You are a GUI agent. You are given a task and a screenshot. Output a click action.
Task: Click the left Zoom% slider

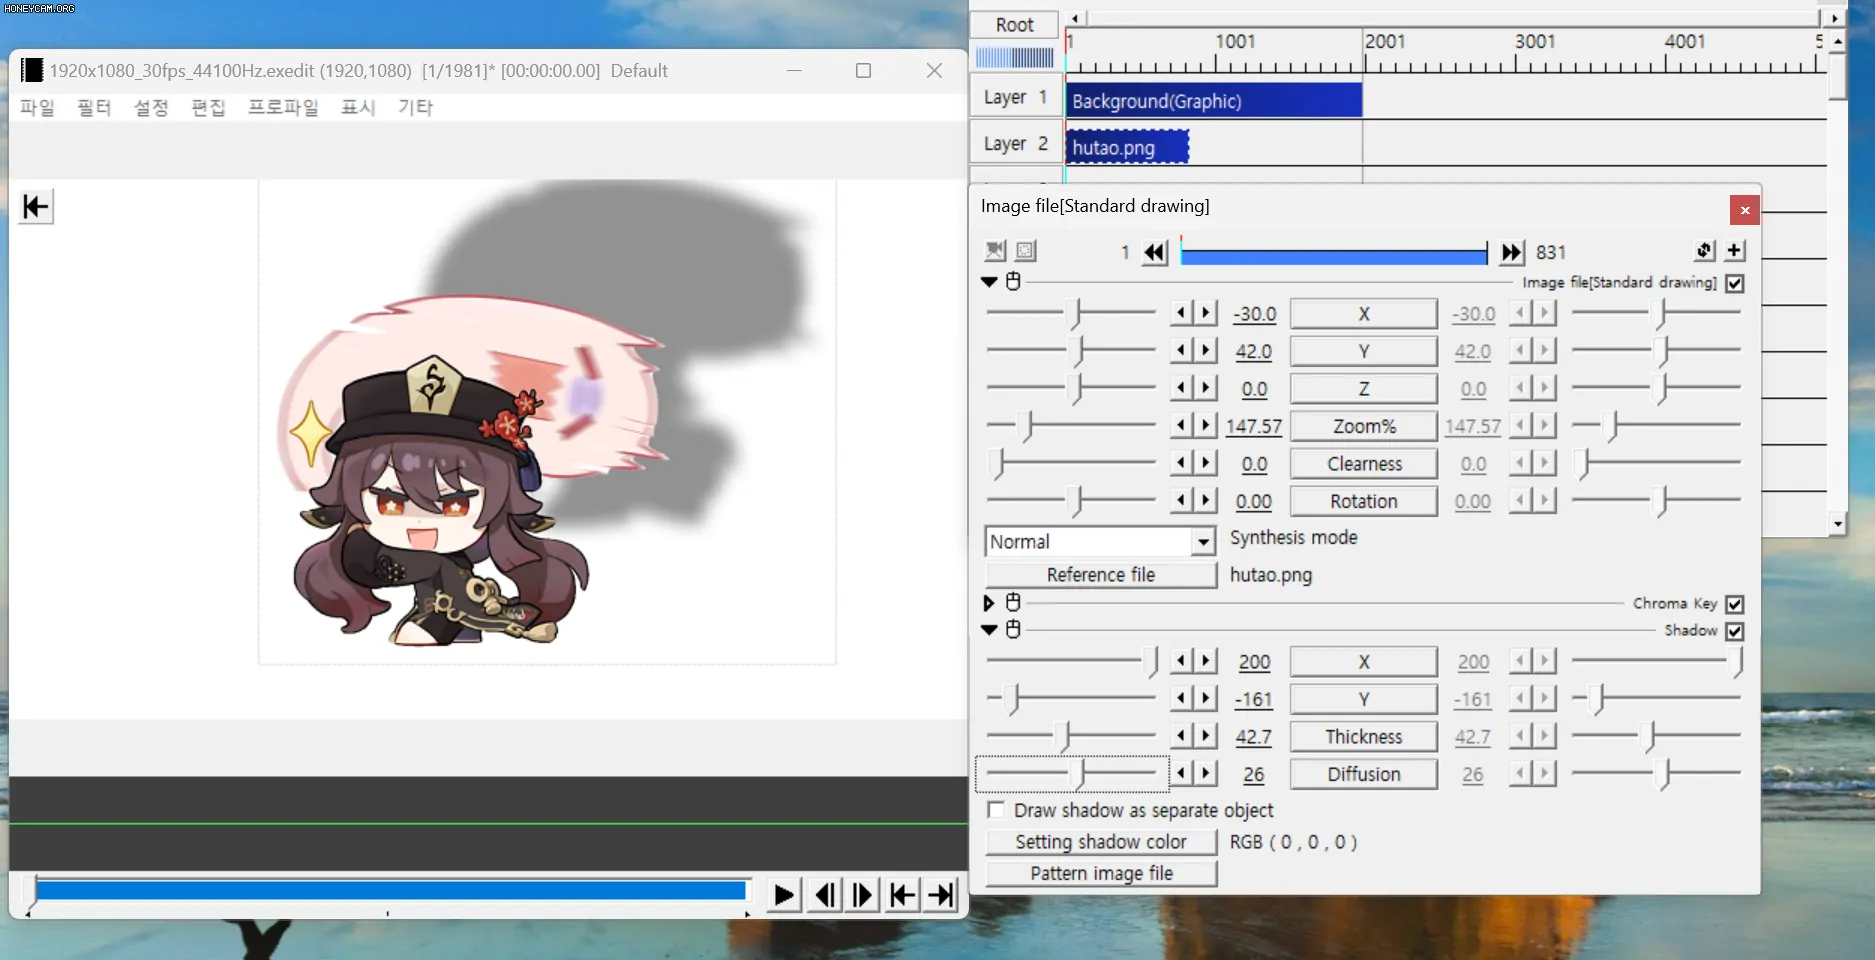tap(1071, 426)
